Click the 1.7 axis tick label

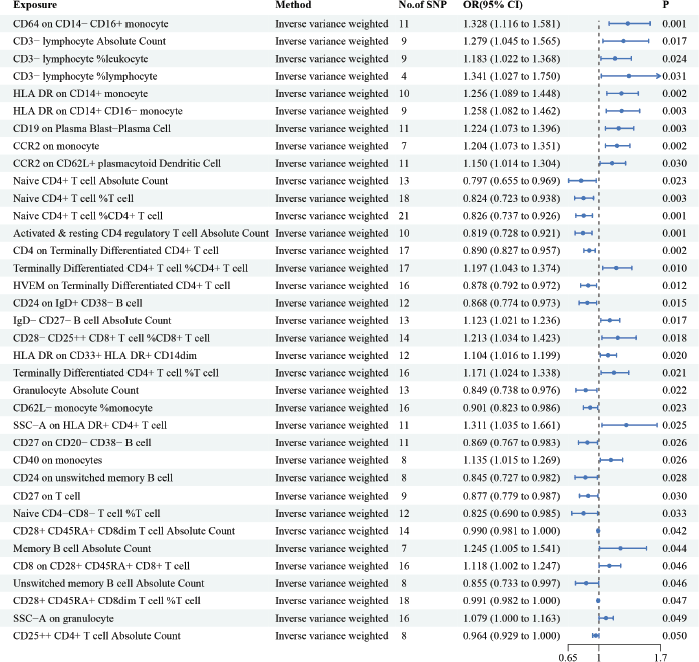(661, 657)
